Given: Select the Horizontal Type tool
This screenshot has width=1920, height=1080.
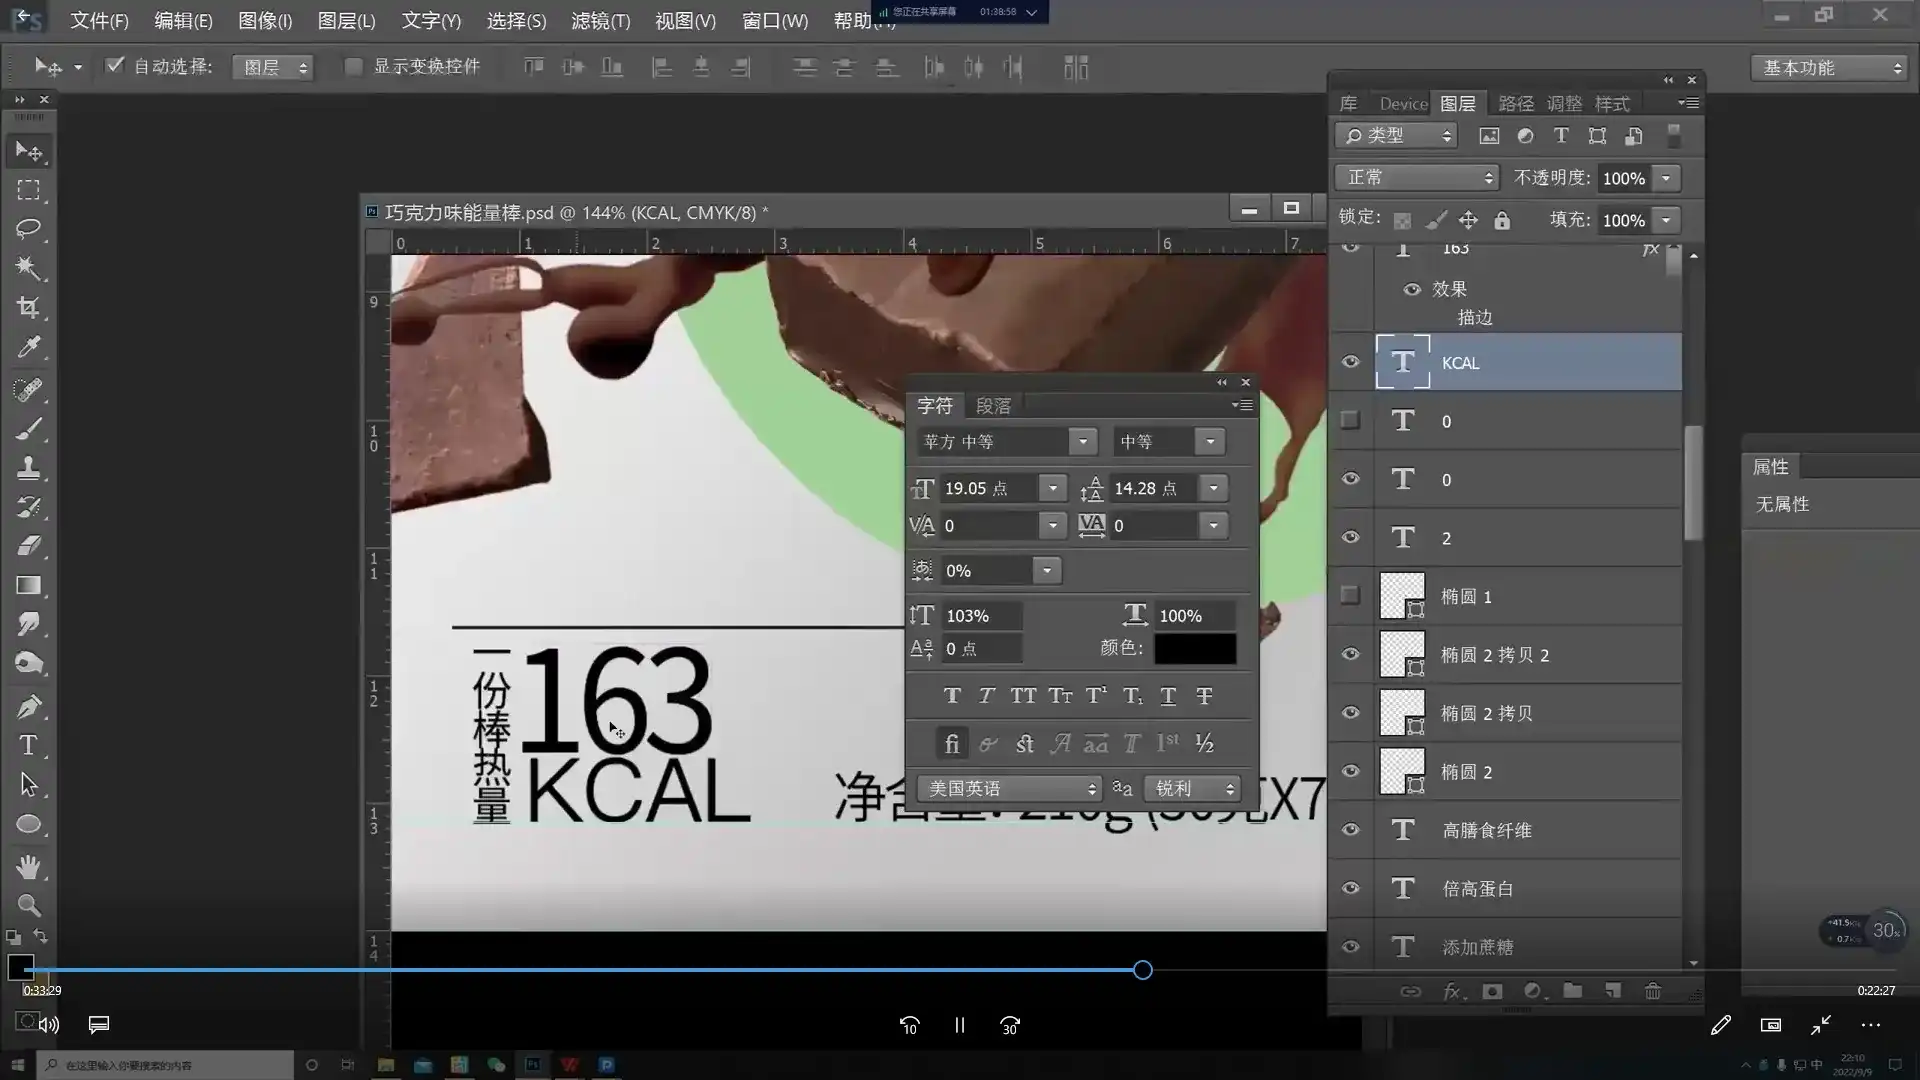Looking at the screenshot, I should pos(28,745).
